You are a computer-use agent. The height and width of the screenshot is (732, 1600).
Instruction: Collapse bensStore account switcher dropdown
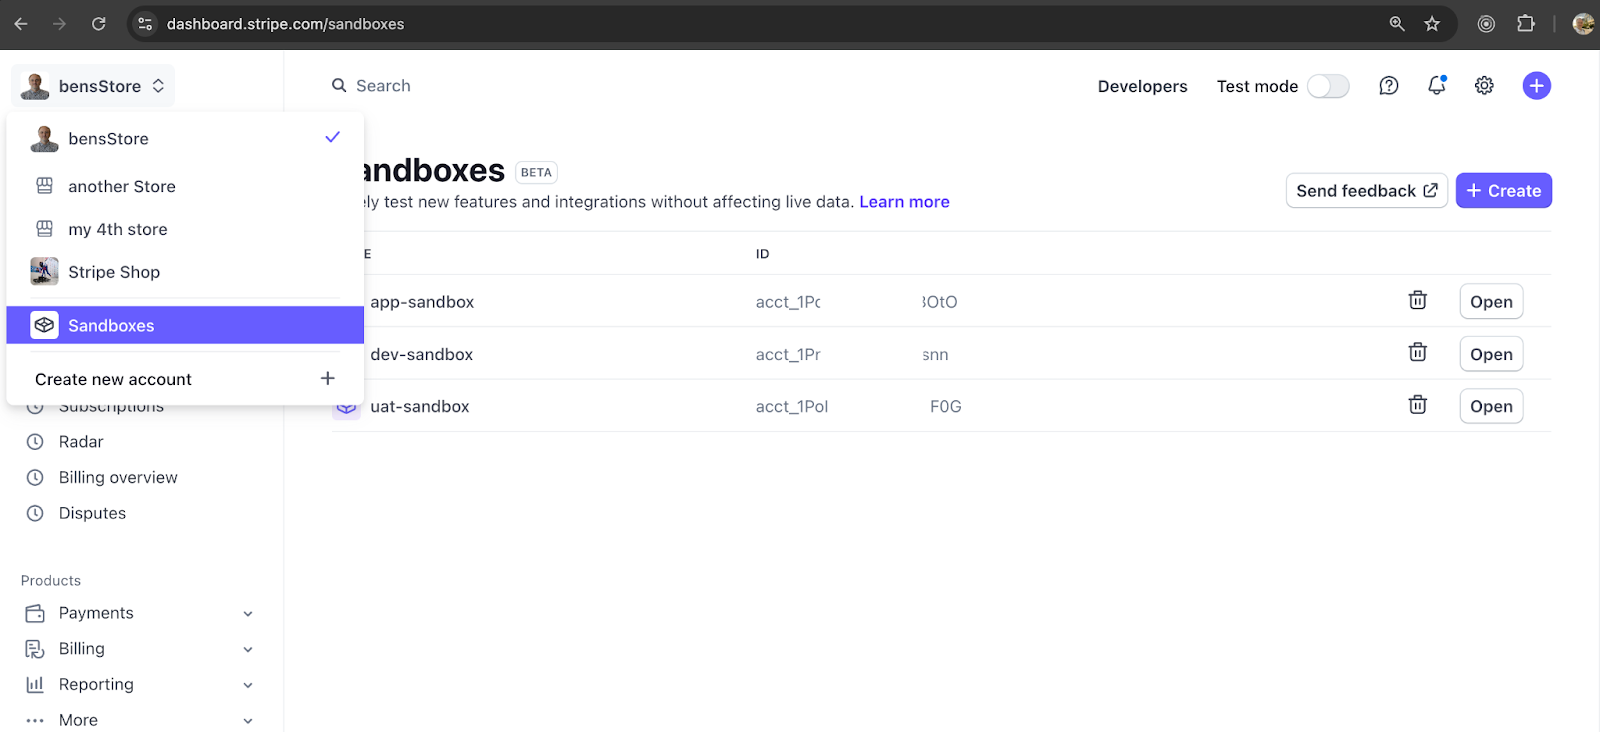93,86
